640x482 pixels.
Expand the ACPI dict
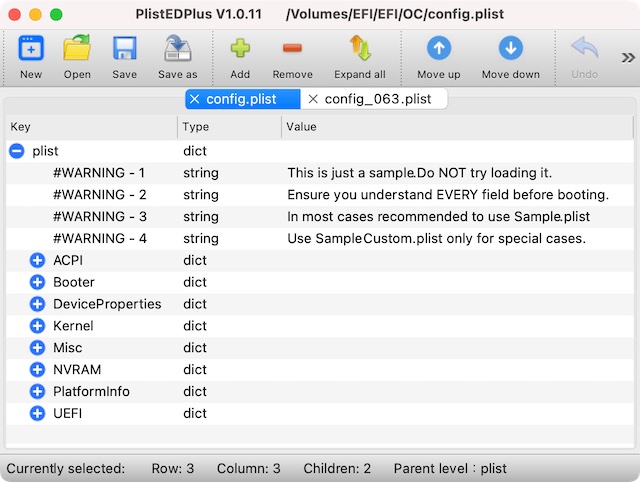[37, 260]
